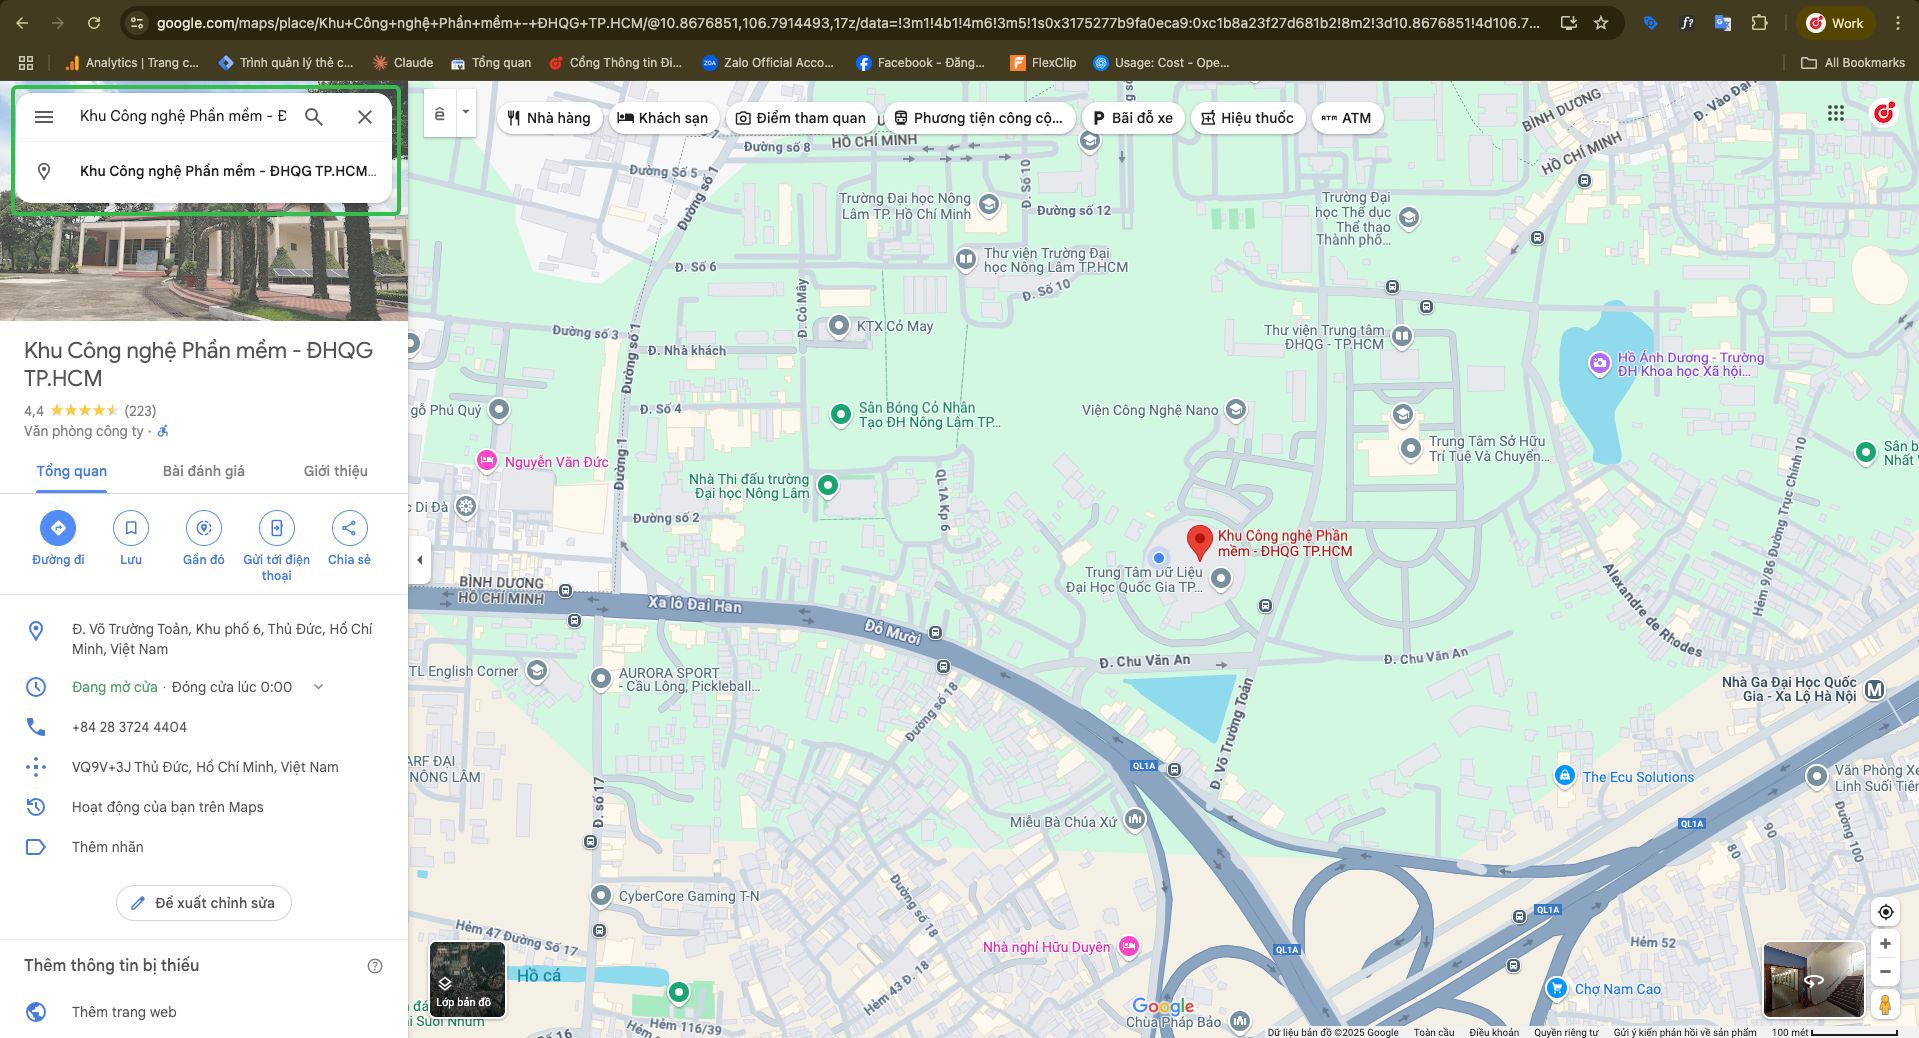Viewport: 1919px width, 1038px height.
Task: Open the Google apps grid icon
Action: 1835,114
